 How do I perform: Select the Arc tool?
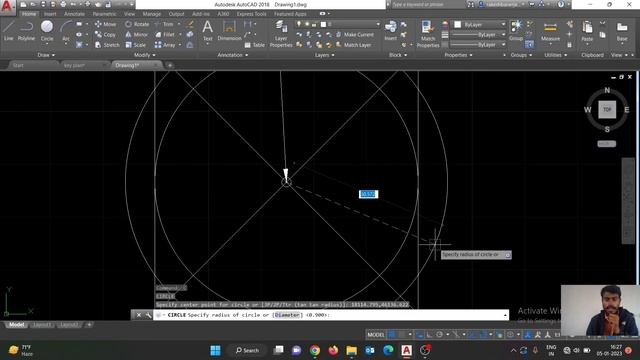pos(66,31)
